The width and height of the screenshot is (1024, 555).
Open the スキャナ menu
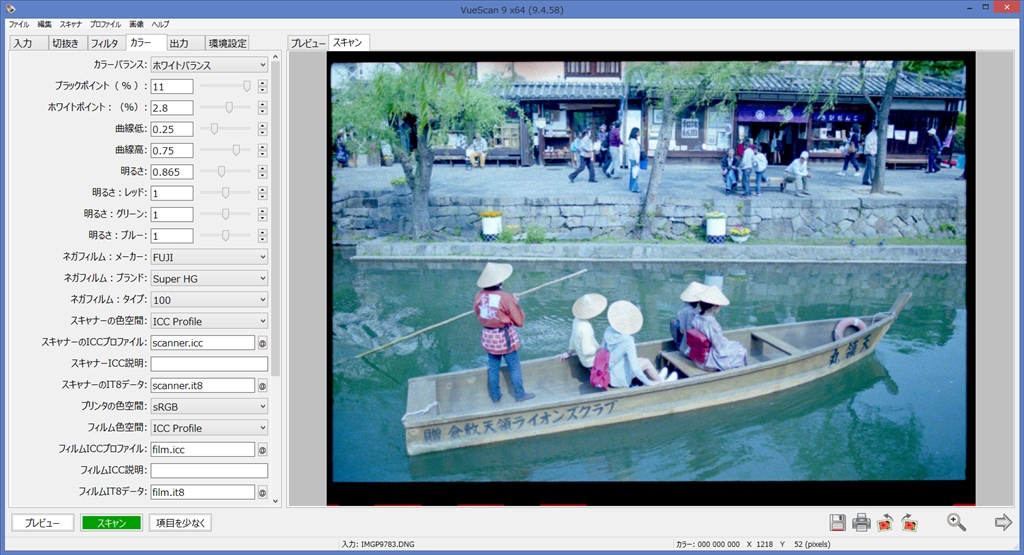point(71,24)
